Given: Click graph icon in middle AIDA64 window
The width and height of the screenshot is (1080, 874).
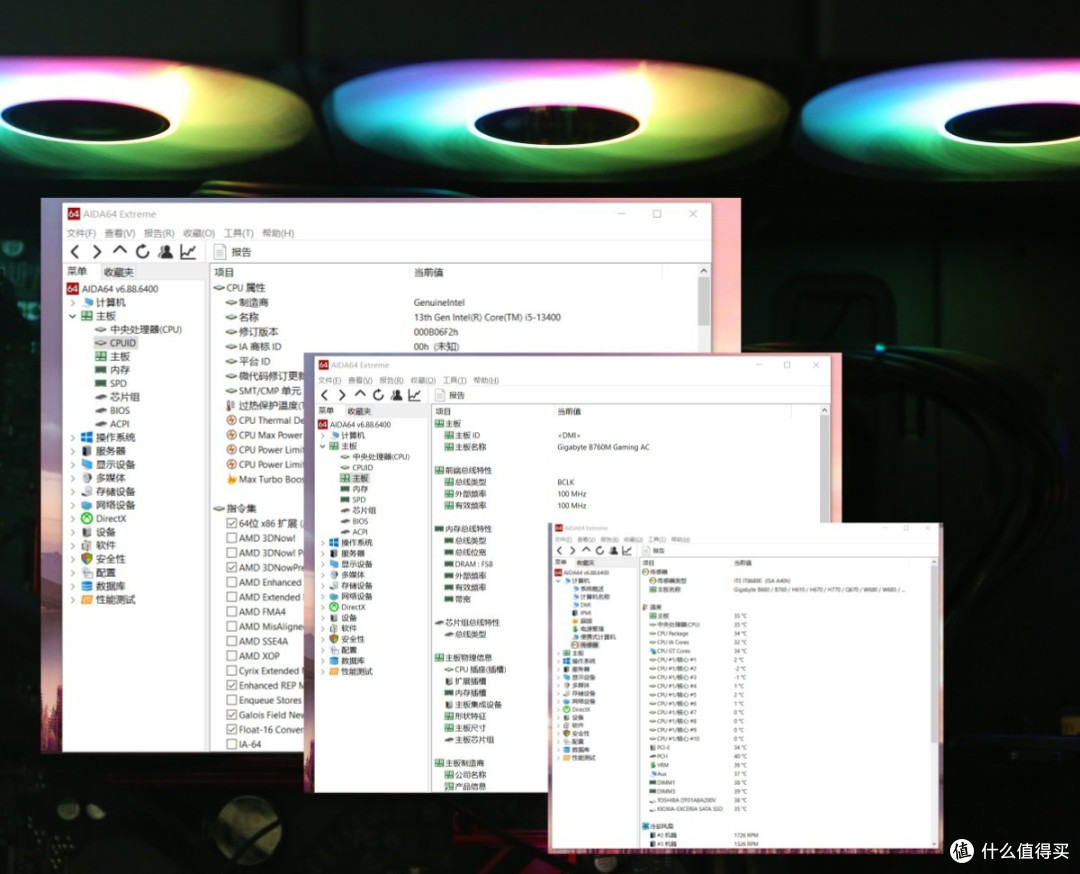Looking at the screenshot, I should click(x=414, y=395).
